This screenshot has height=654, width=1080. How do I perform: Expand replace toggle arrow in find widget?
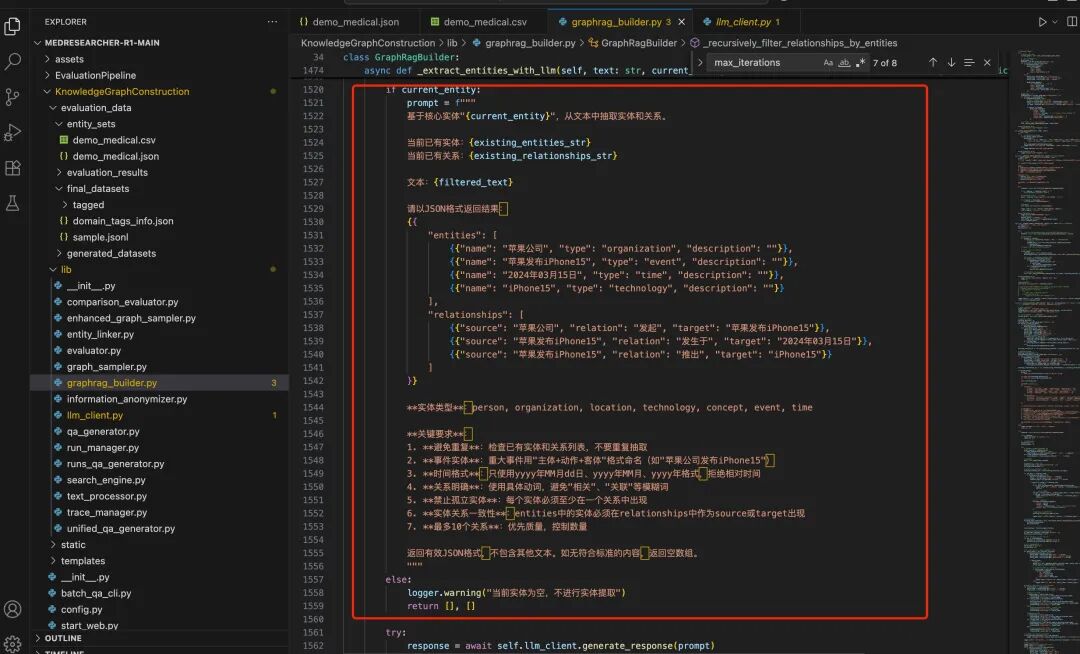pyautogui.click(x=700, y=62)
